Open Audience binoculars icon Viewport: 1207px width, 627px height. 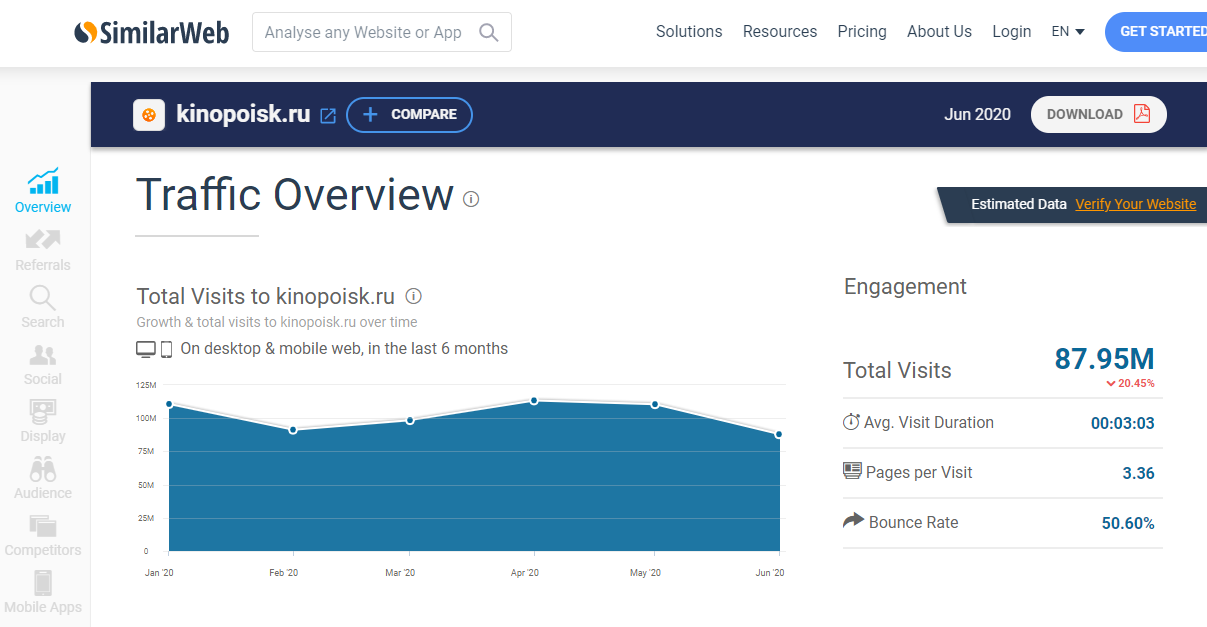[x=43, y=469]
